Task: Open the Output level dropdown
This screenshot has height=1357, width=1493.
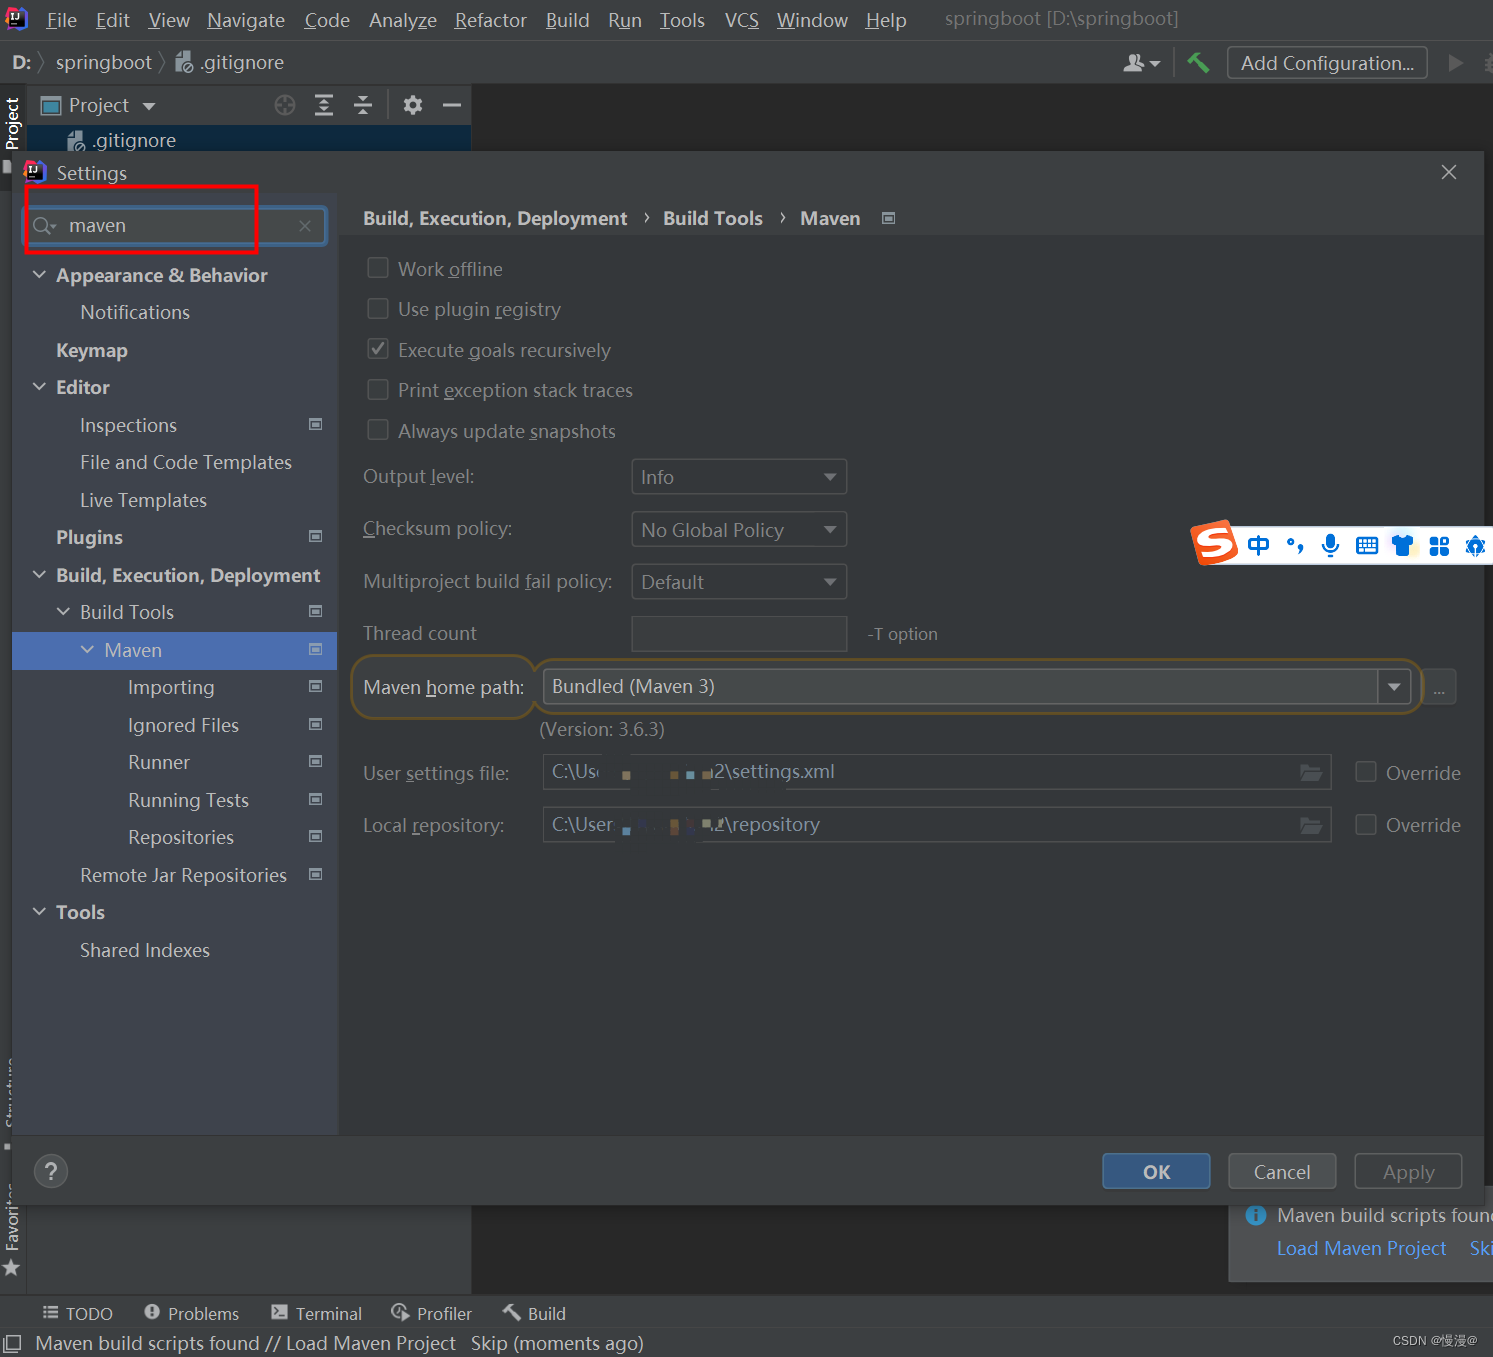Action: (x=739, y=477)
